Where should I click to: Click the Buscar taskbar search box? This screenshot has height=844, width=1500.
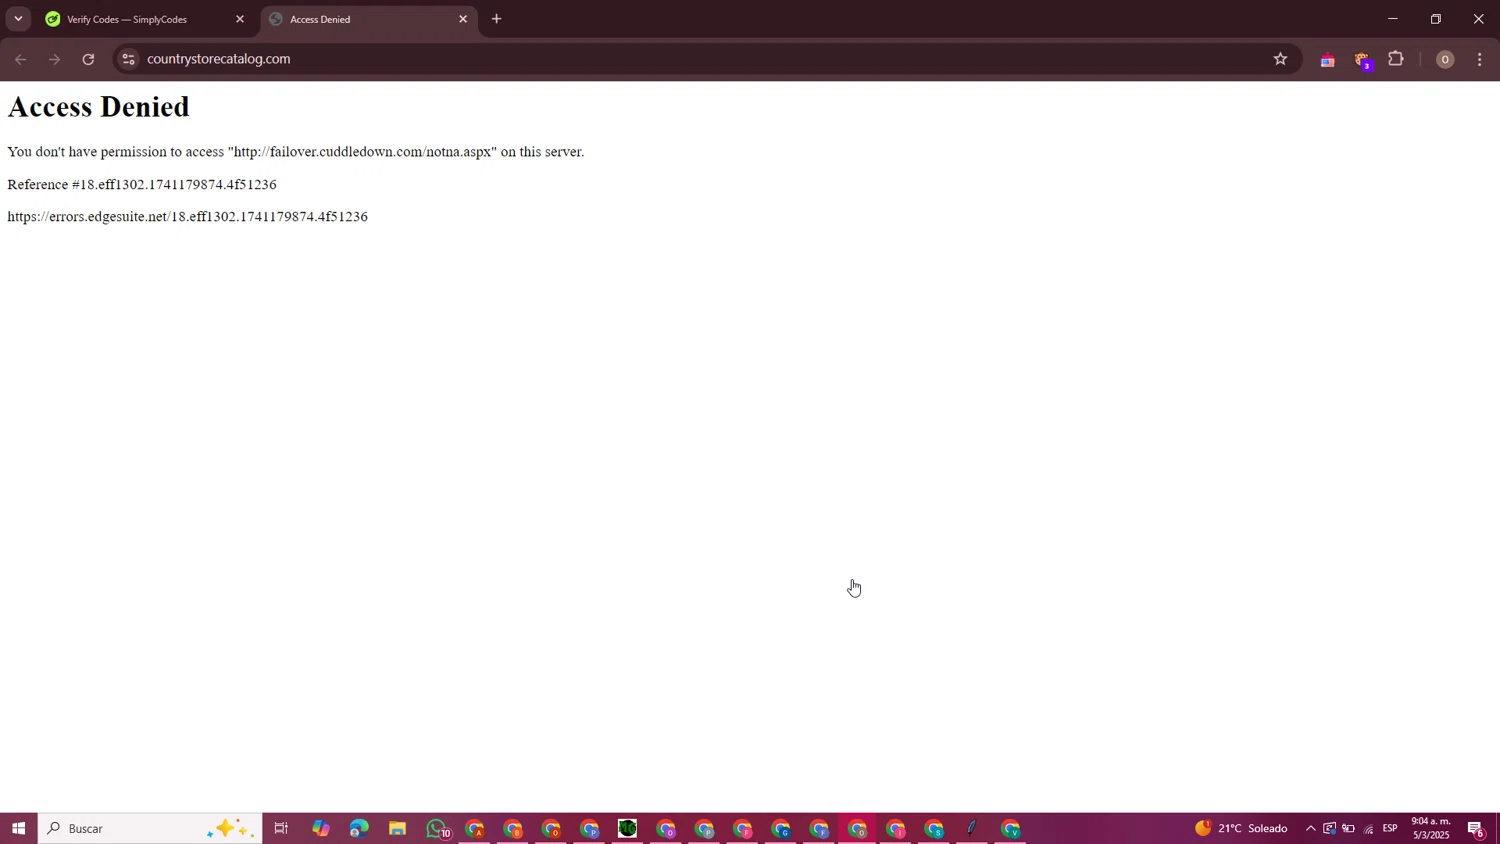pyautogui.click(x=150, y=828)
